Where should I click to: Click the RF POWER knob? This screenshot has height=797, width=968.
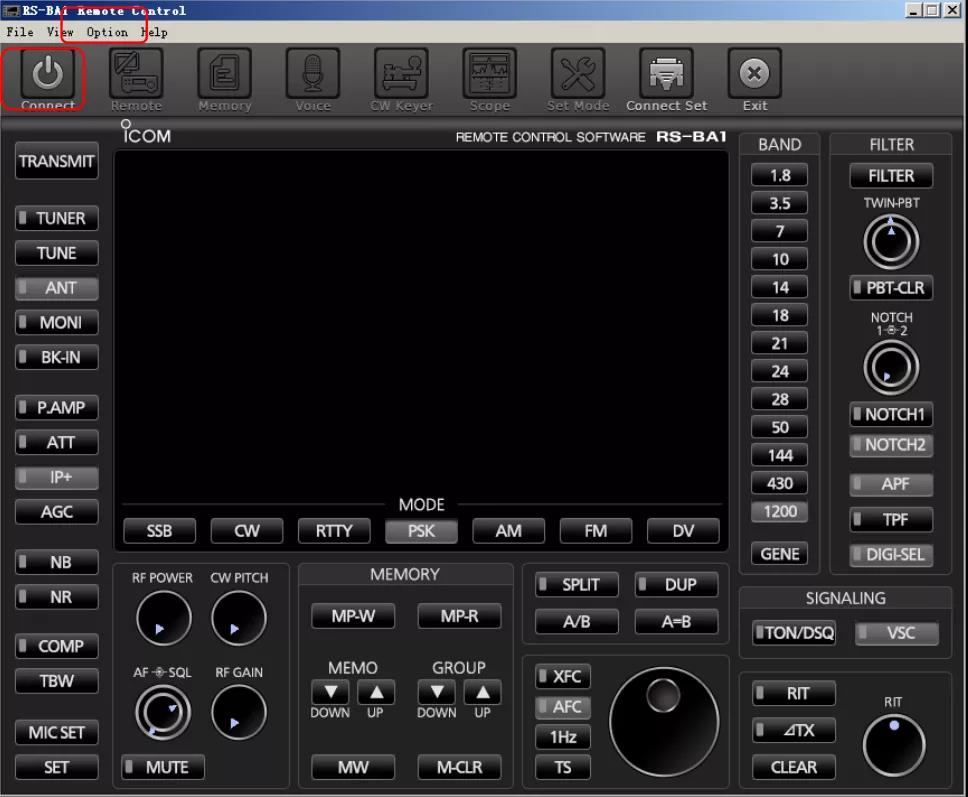163,618
